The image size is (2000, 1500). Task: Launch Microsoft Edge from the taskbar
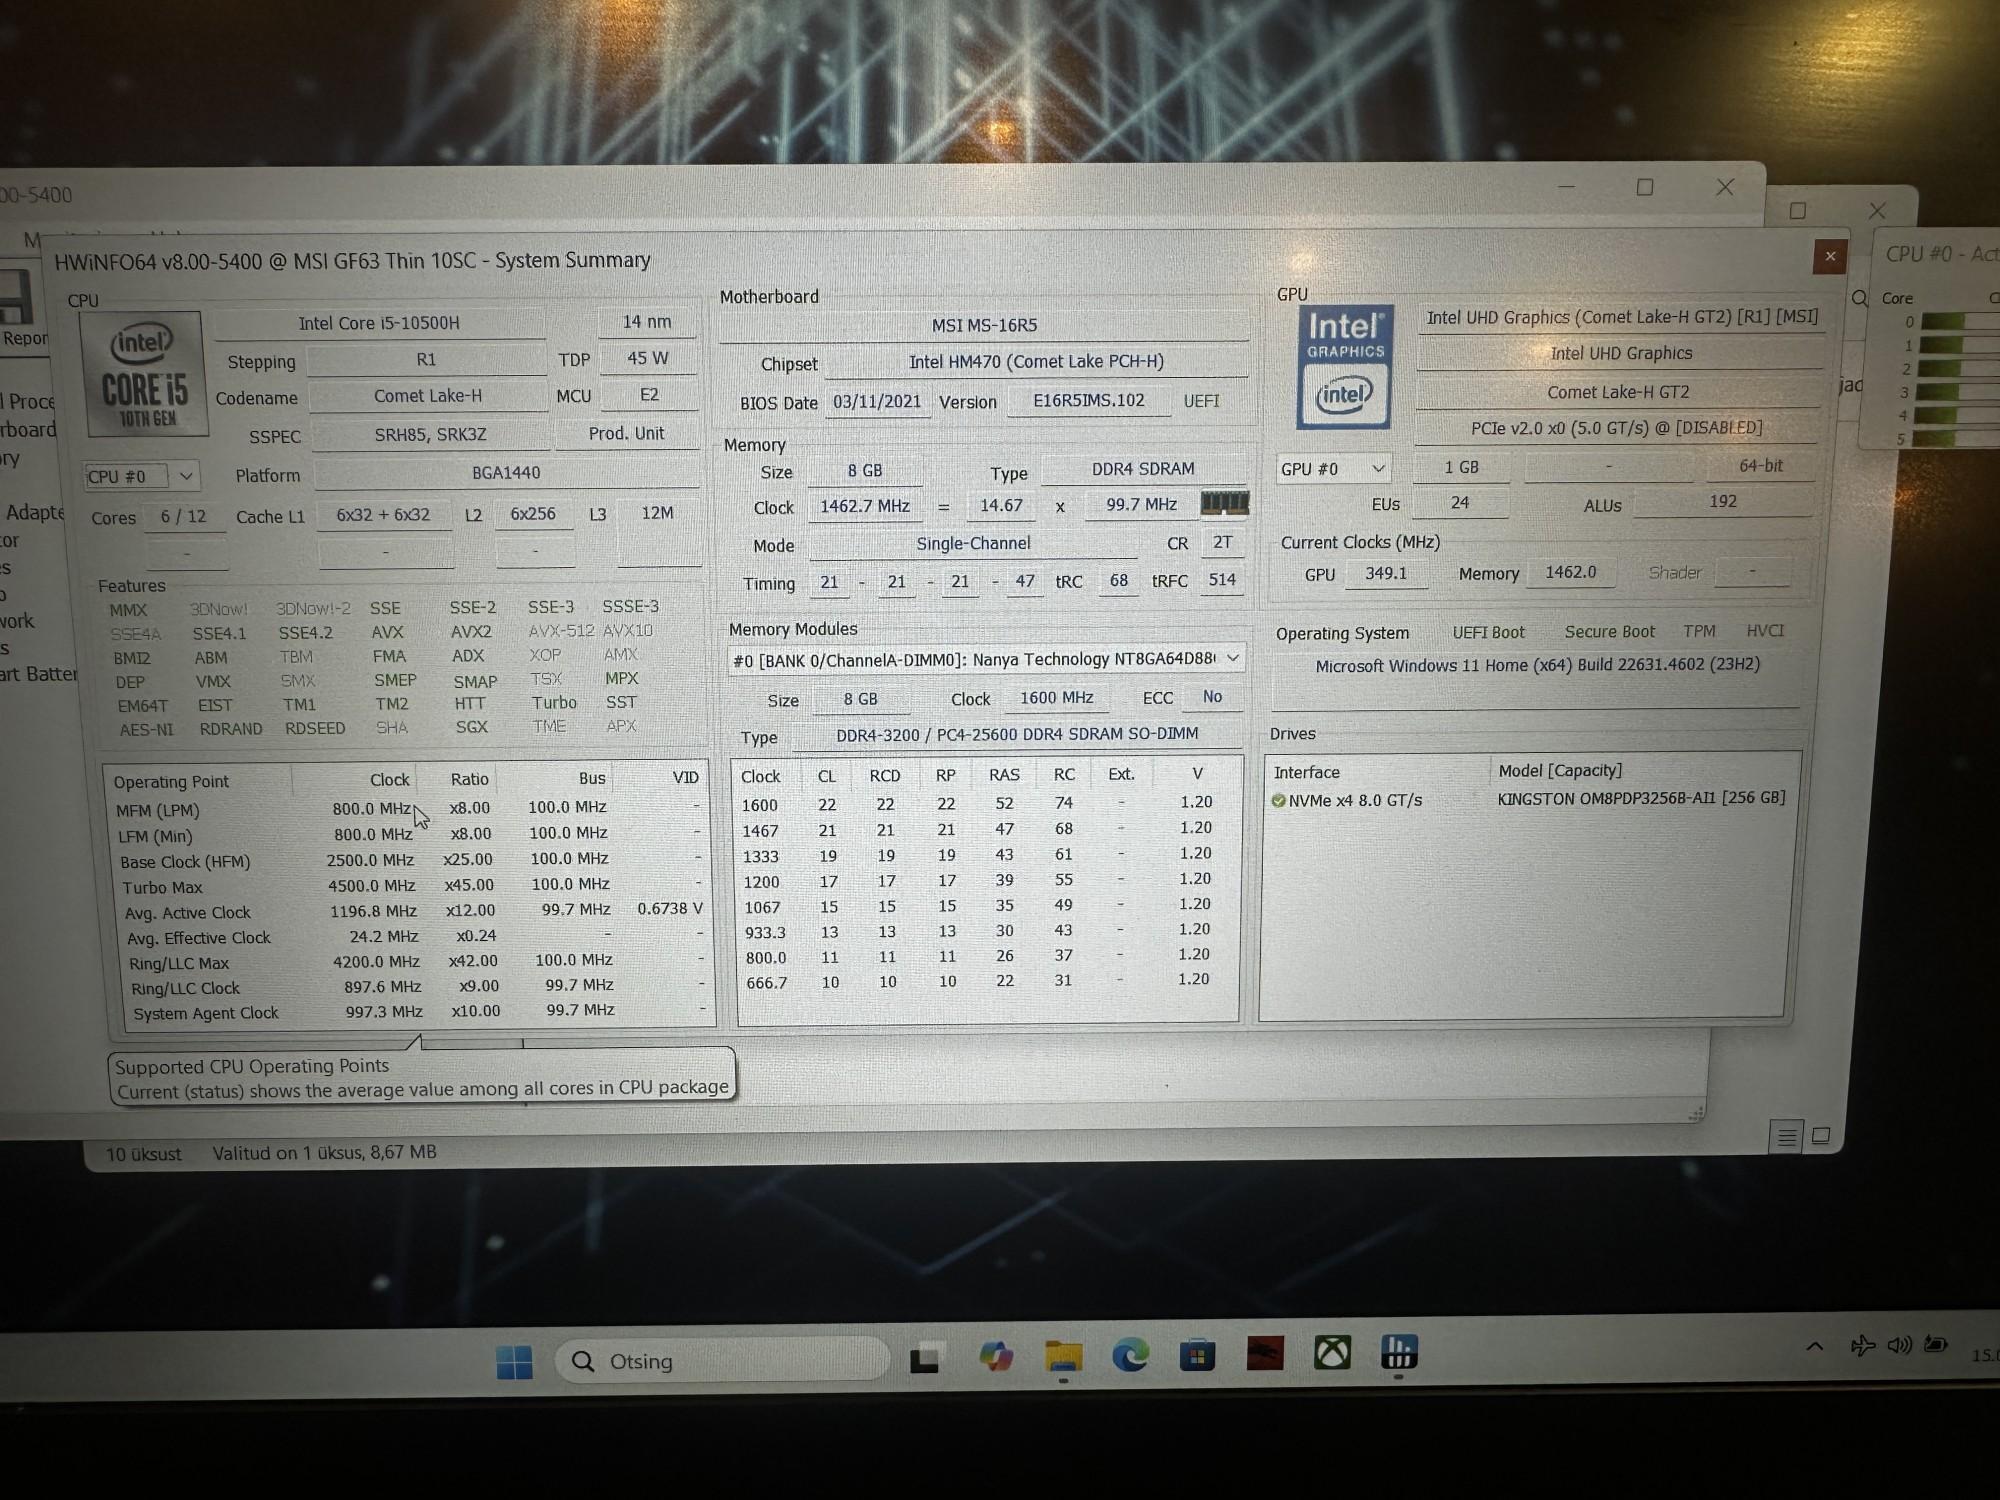click(x=1130, y=1356)
